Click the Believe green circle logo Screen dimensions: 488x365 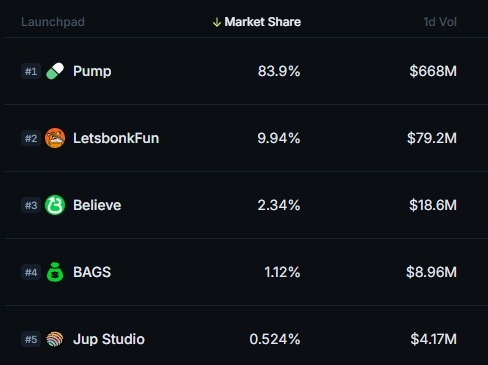tap(55, 205)
